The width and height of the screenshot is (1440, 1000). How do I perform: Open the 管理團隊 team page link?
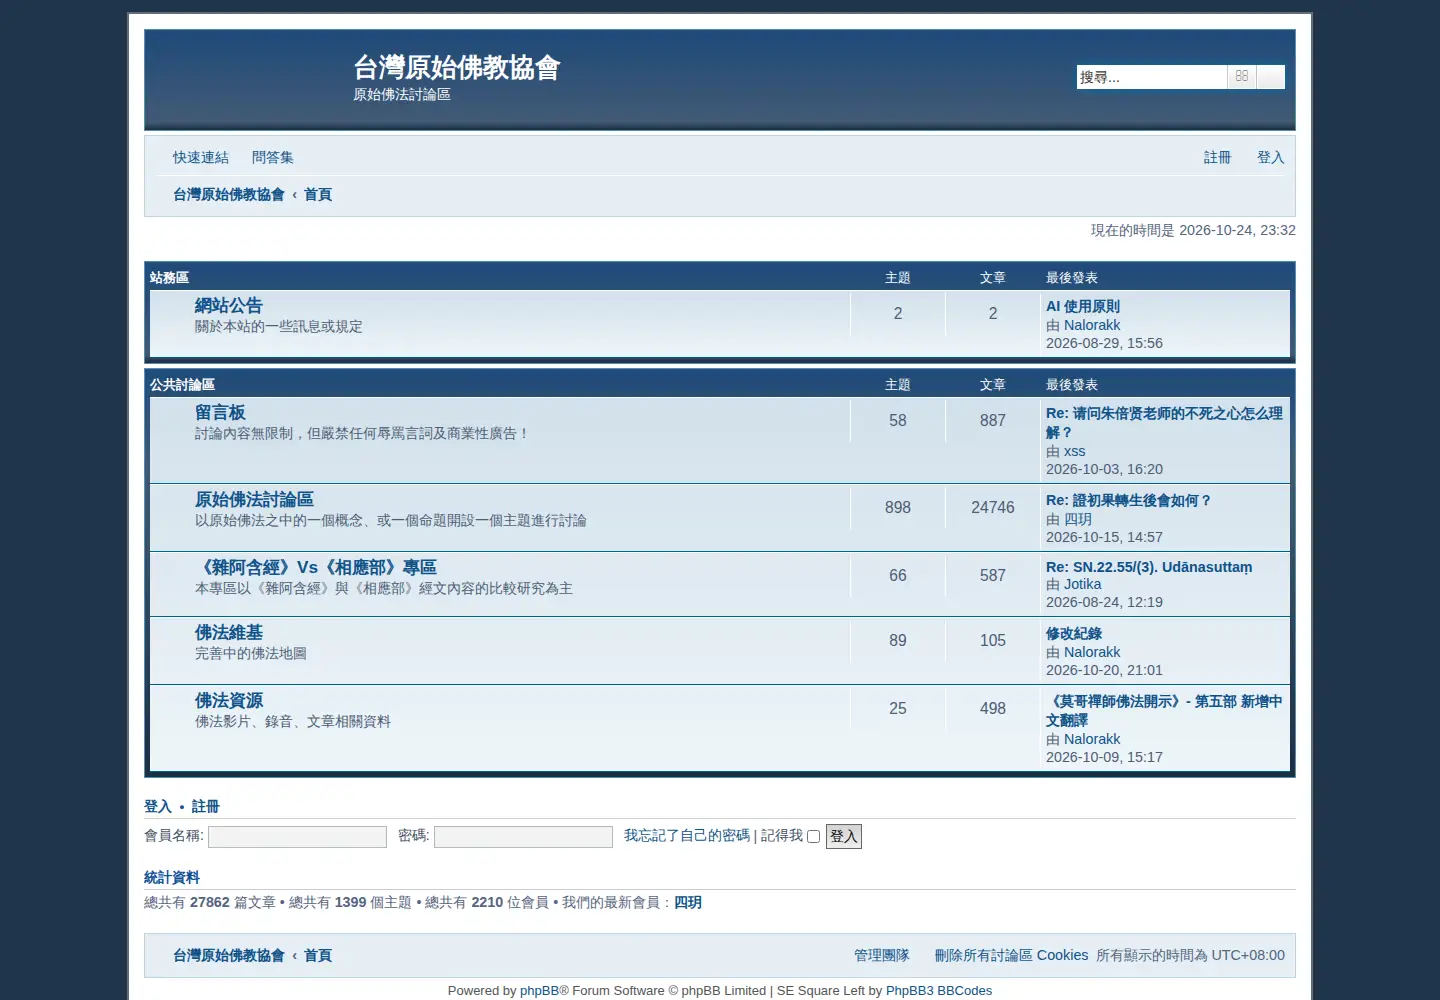(x=882, y=955)
